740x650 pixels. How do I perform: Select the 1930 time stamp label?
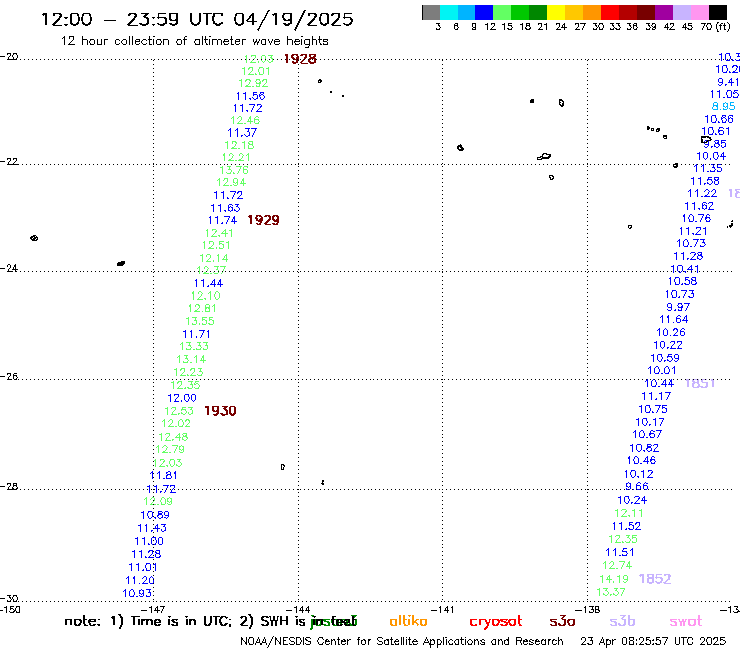click(x=220, y=411)
